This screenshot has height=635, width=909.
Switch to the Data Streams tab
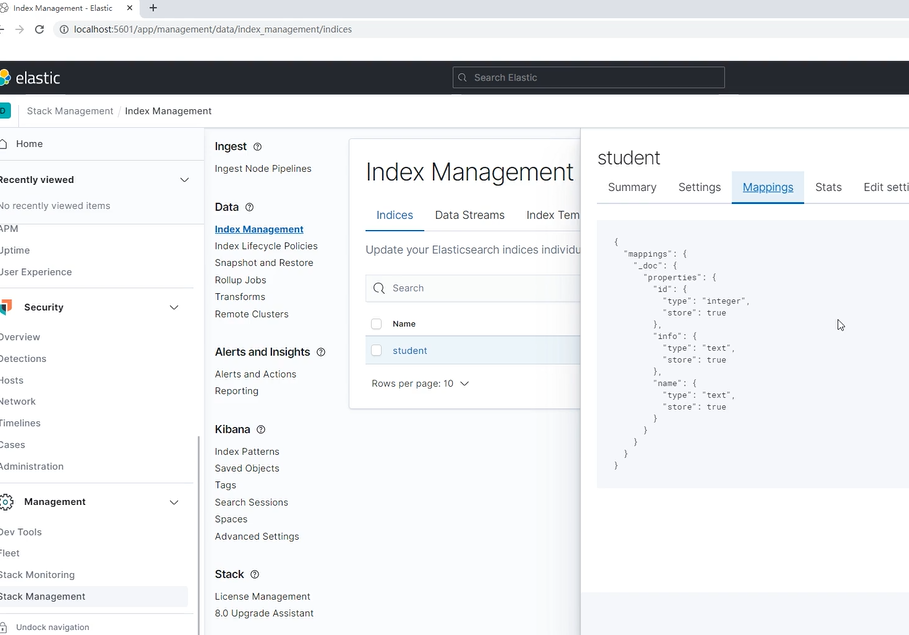click(x=470, y=215)
